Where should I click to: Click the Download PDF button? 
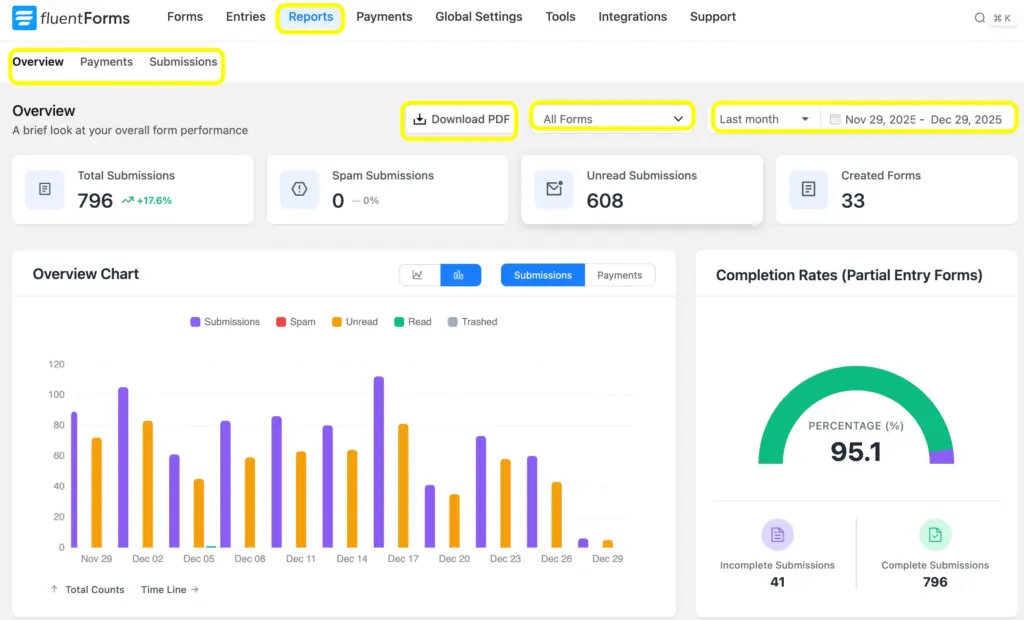pyautogui.click(x=459, y=119)
